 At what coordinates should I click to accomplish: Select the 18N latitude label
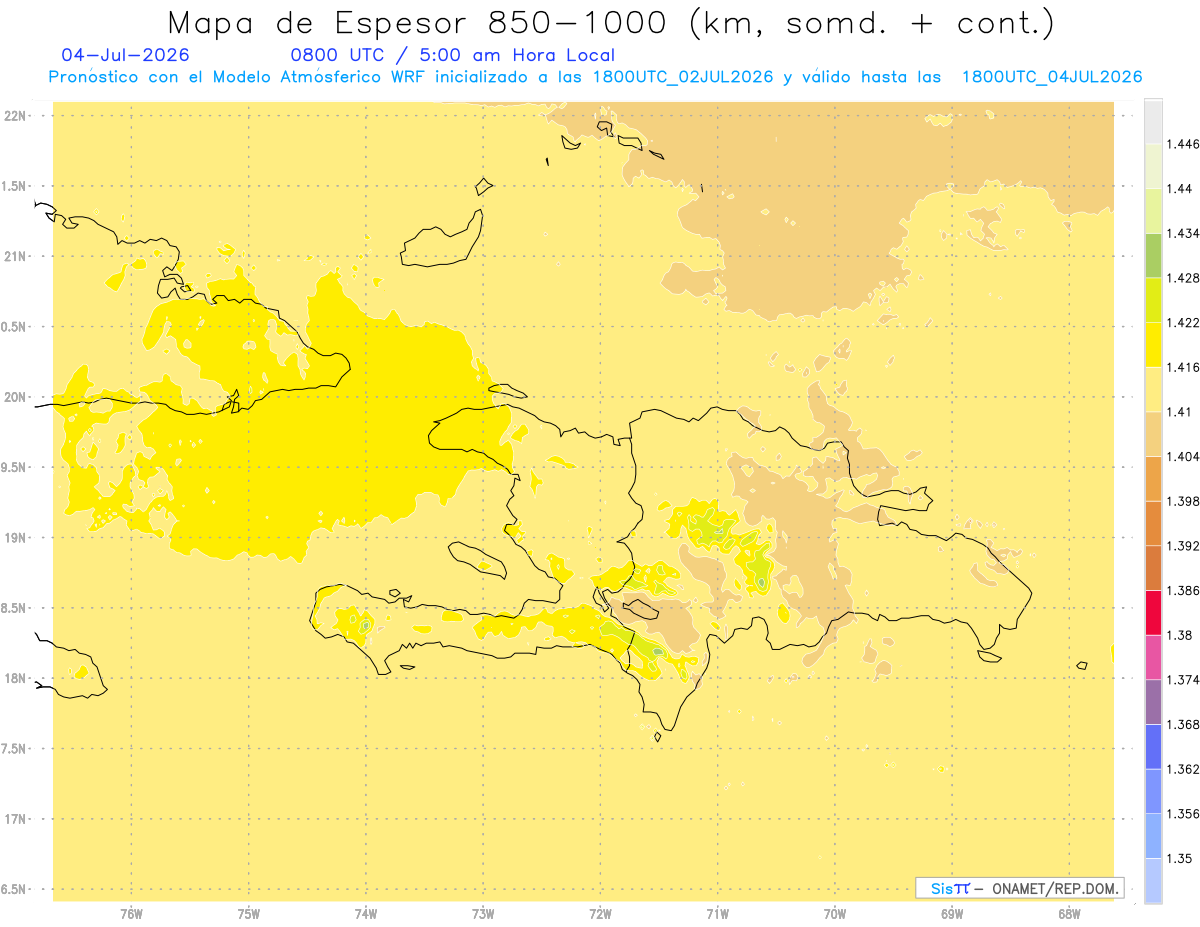[x=15, y=679]
